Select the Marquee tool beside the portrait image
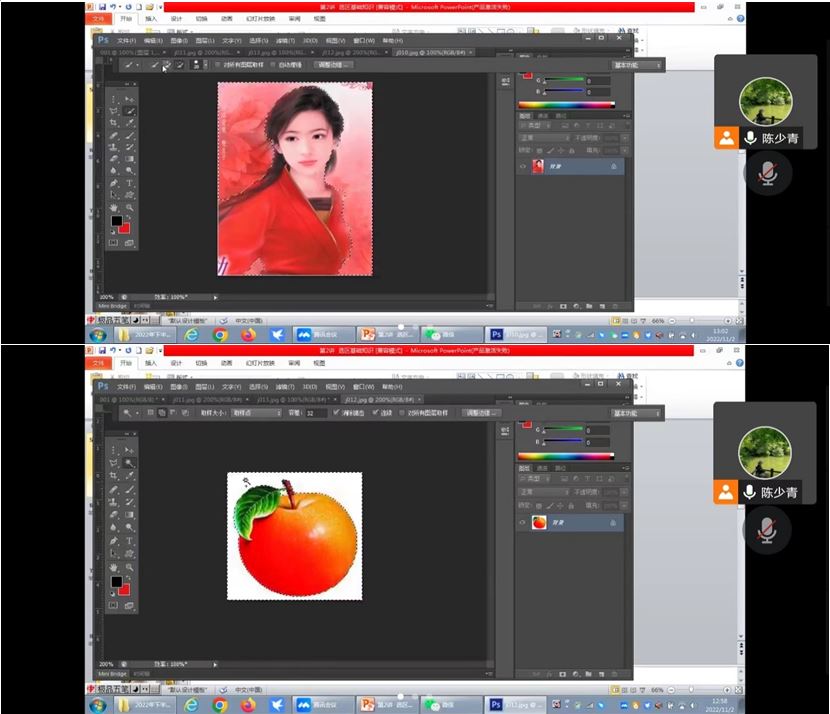 [x=113, y=99]
